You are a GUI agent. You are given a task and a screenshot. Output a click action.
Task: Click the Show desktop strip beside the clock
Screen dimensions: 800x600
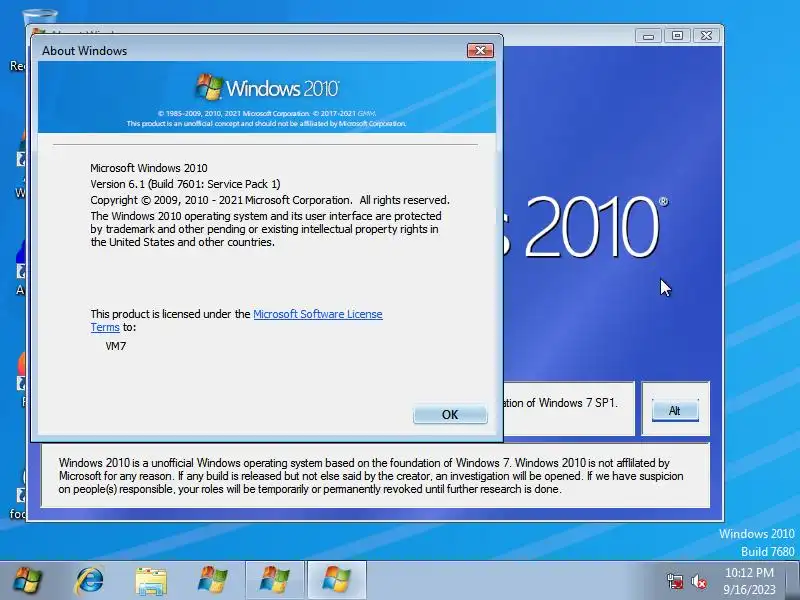pos(793,581)
